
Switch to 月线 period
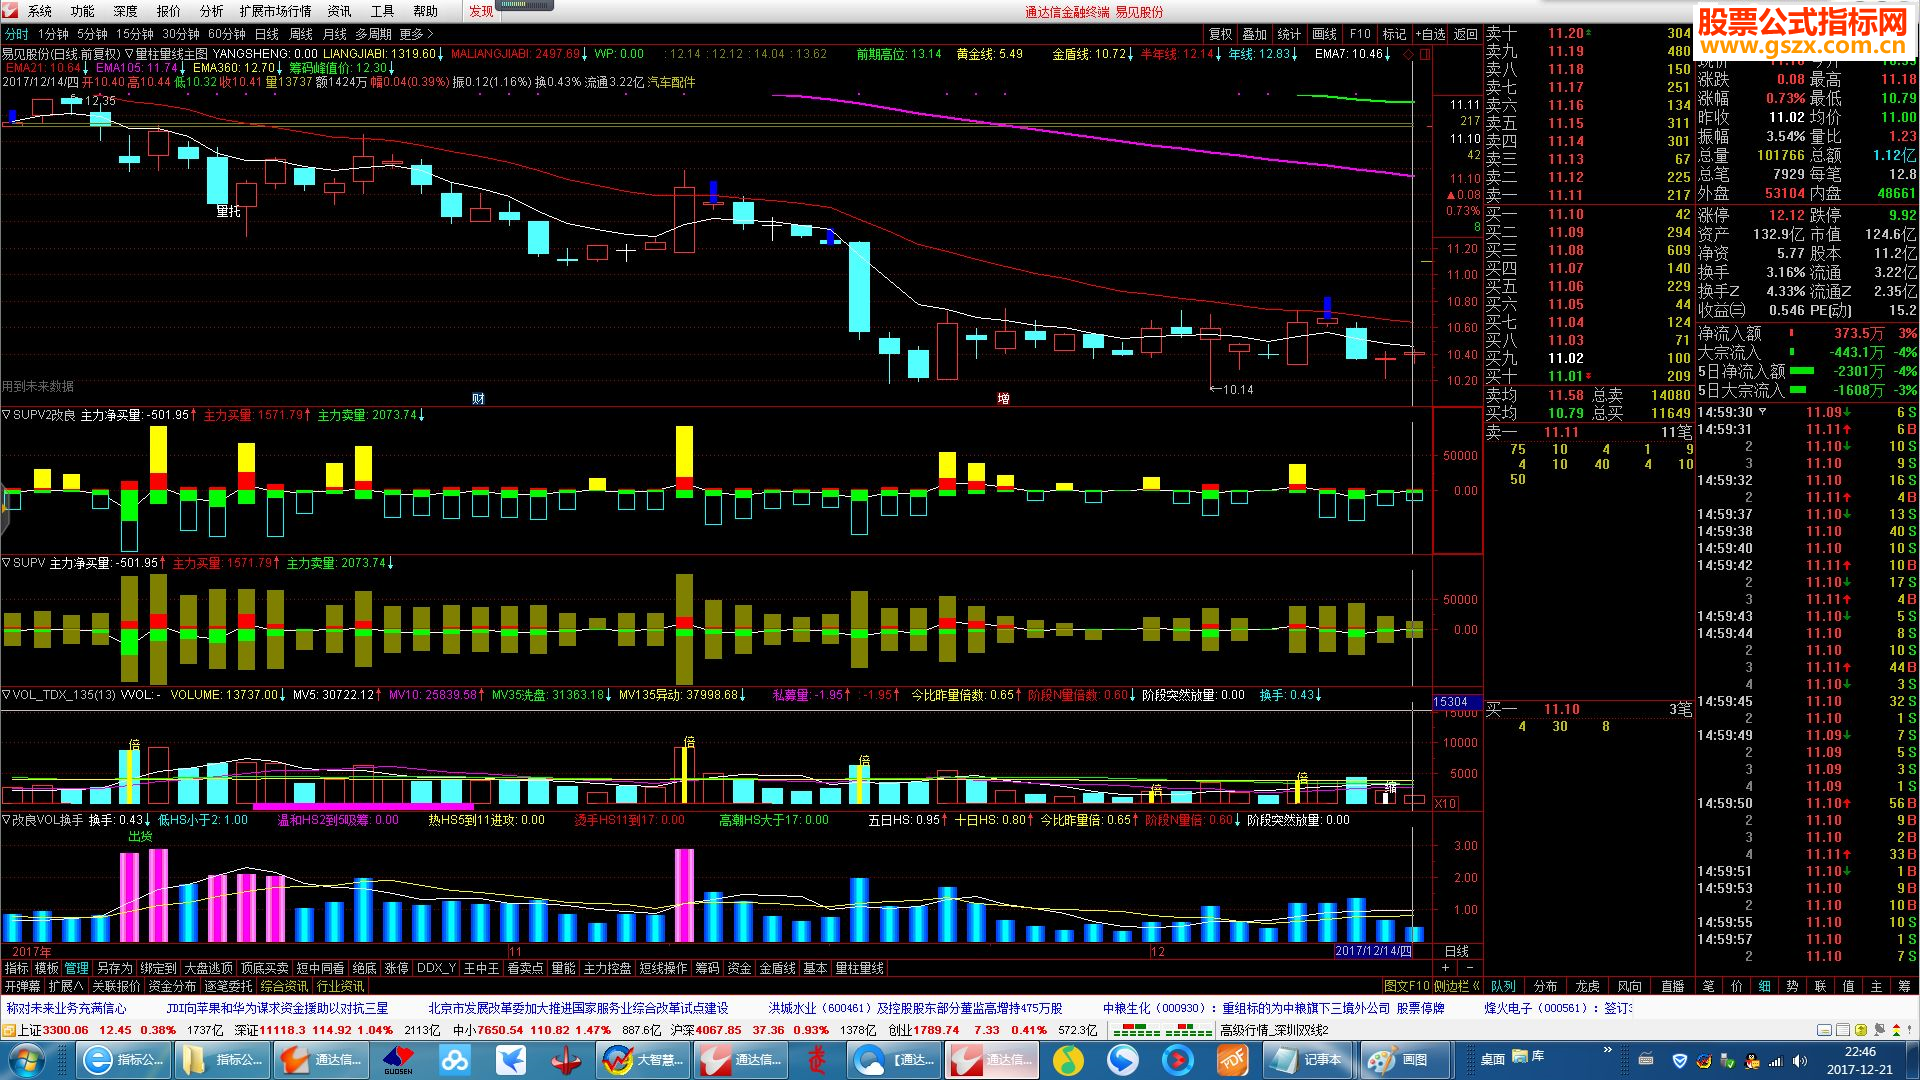335,34
